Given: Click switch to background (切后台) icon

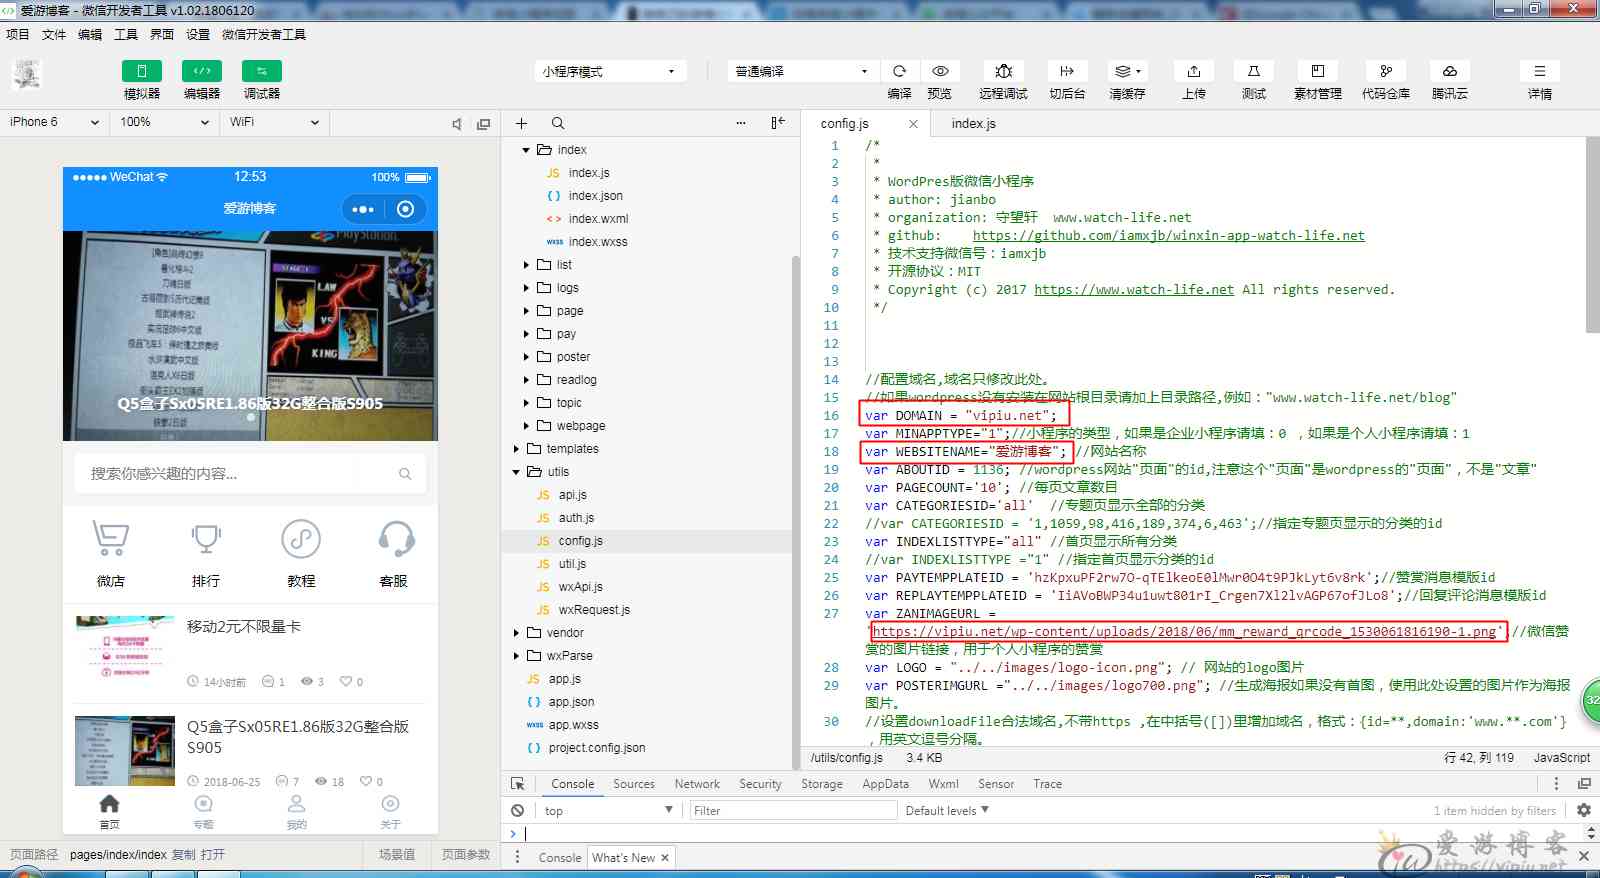Looking at the screenshot, I should 1067,71.
